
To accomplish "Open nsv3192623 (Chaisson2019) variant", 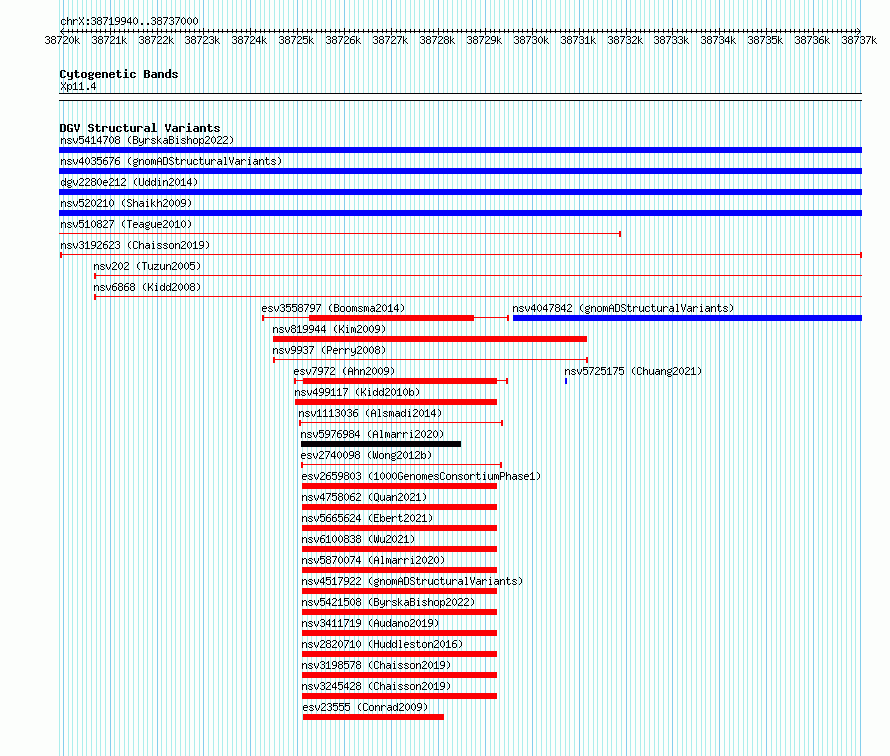I will [x=135, y=245].
